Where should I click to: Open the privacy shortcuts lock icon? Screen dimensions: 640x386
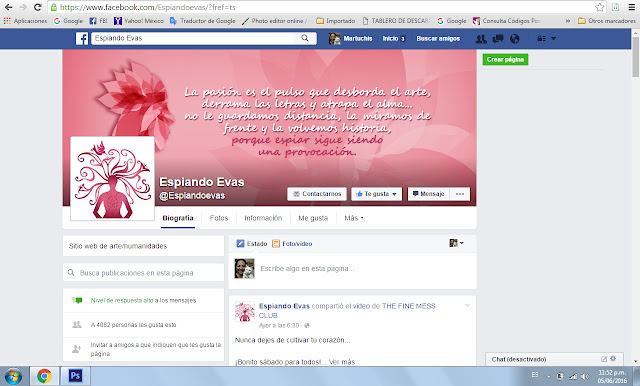541,38
